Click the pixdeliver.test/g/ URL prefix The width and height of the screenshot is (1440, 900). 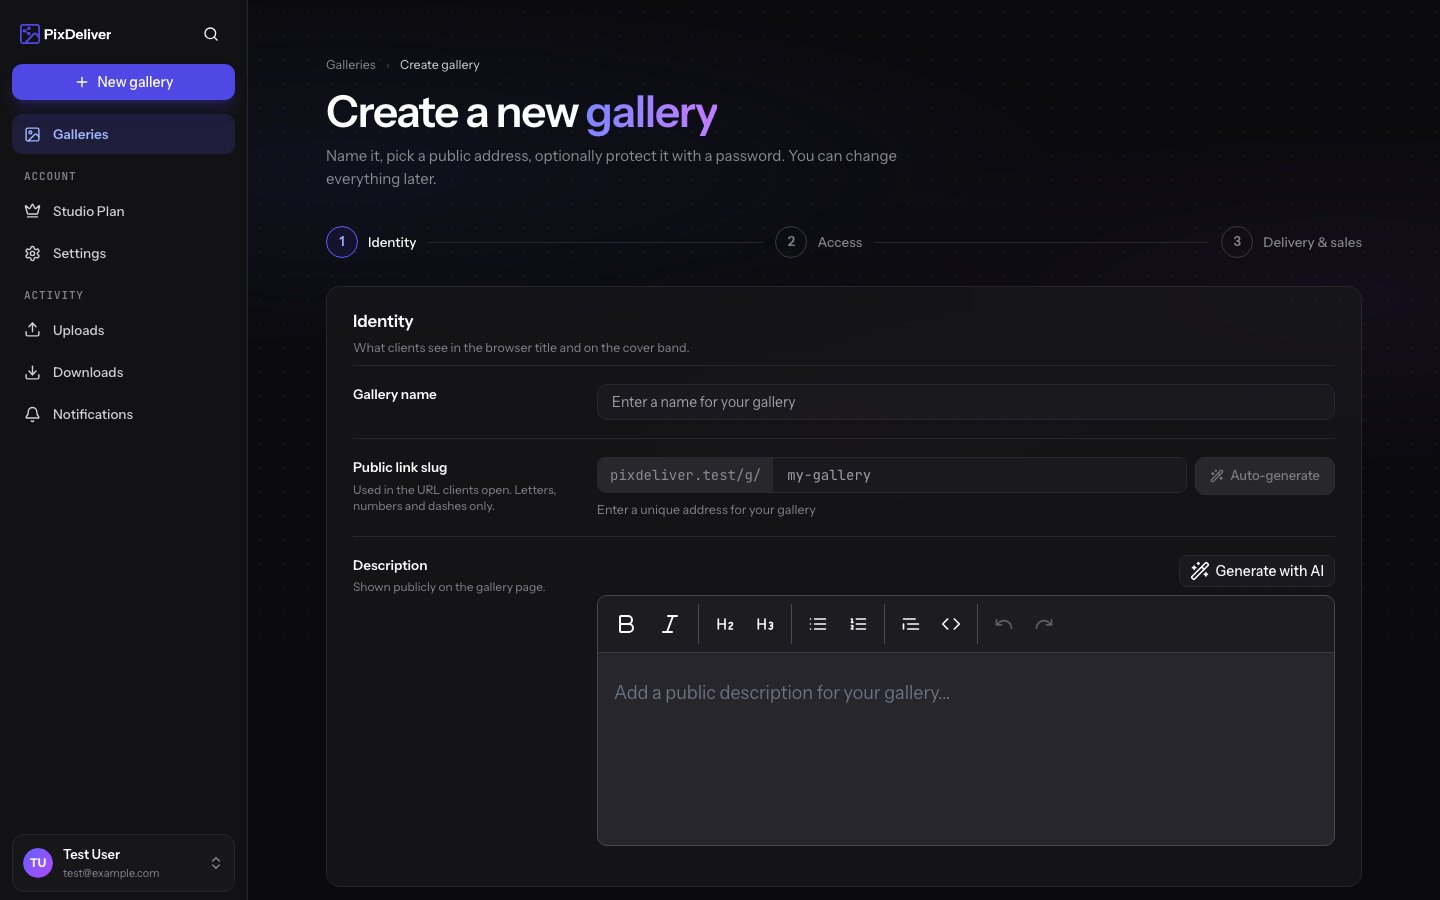click(x=685, y=475)
